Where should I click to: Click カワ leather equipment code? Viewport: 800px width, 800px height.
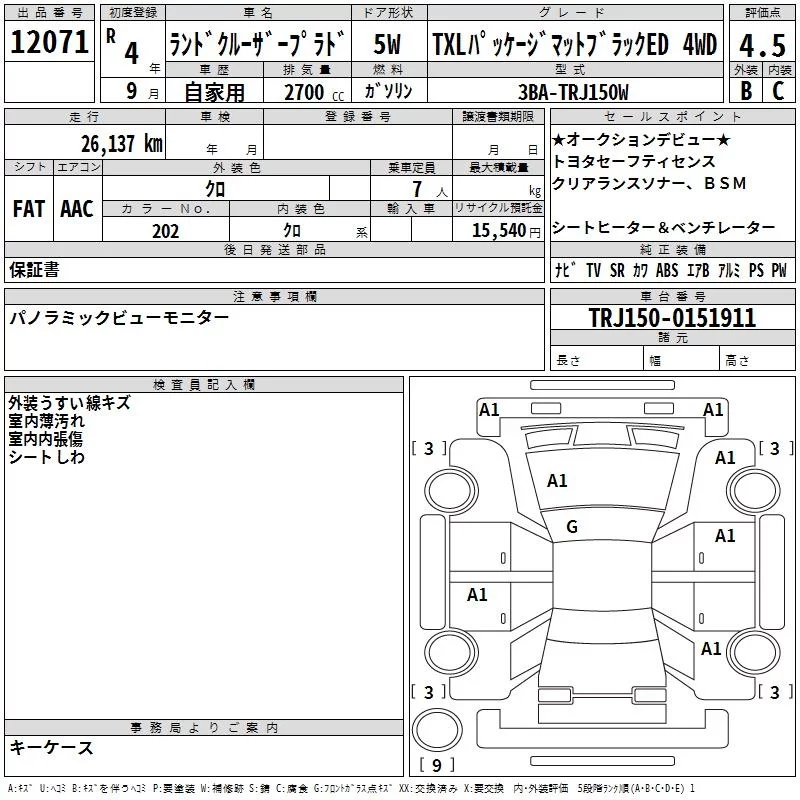[640, 270]
